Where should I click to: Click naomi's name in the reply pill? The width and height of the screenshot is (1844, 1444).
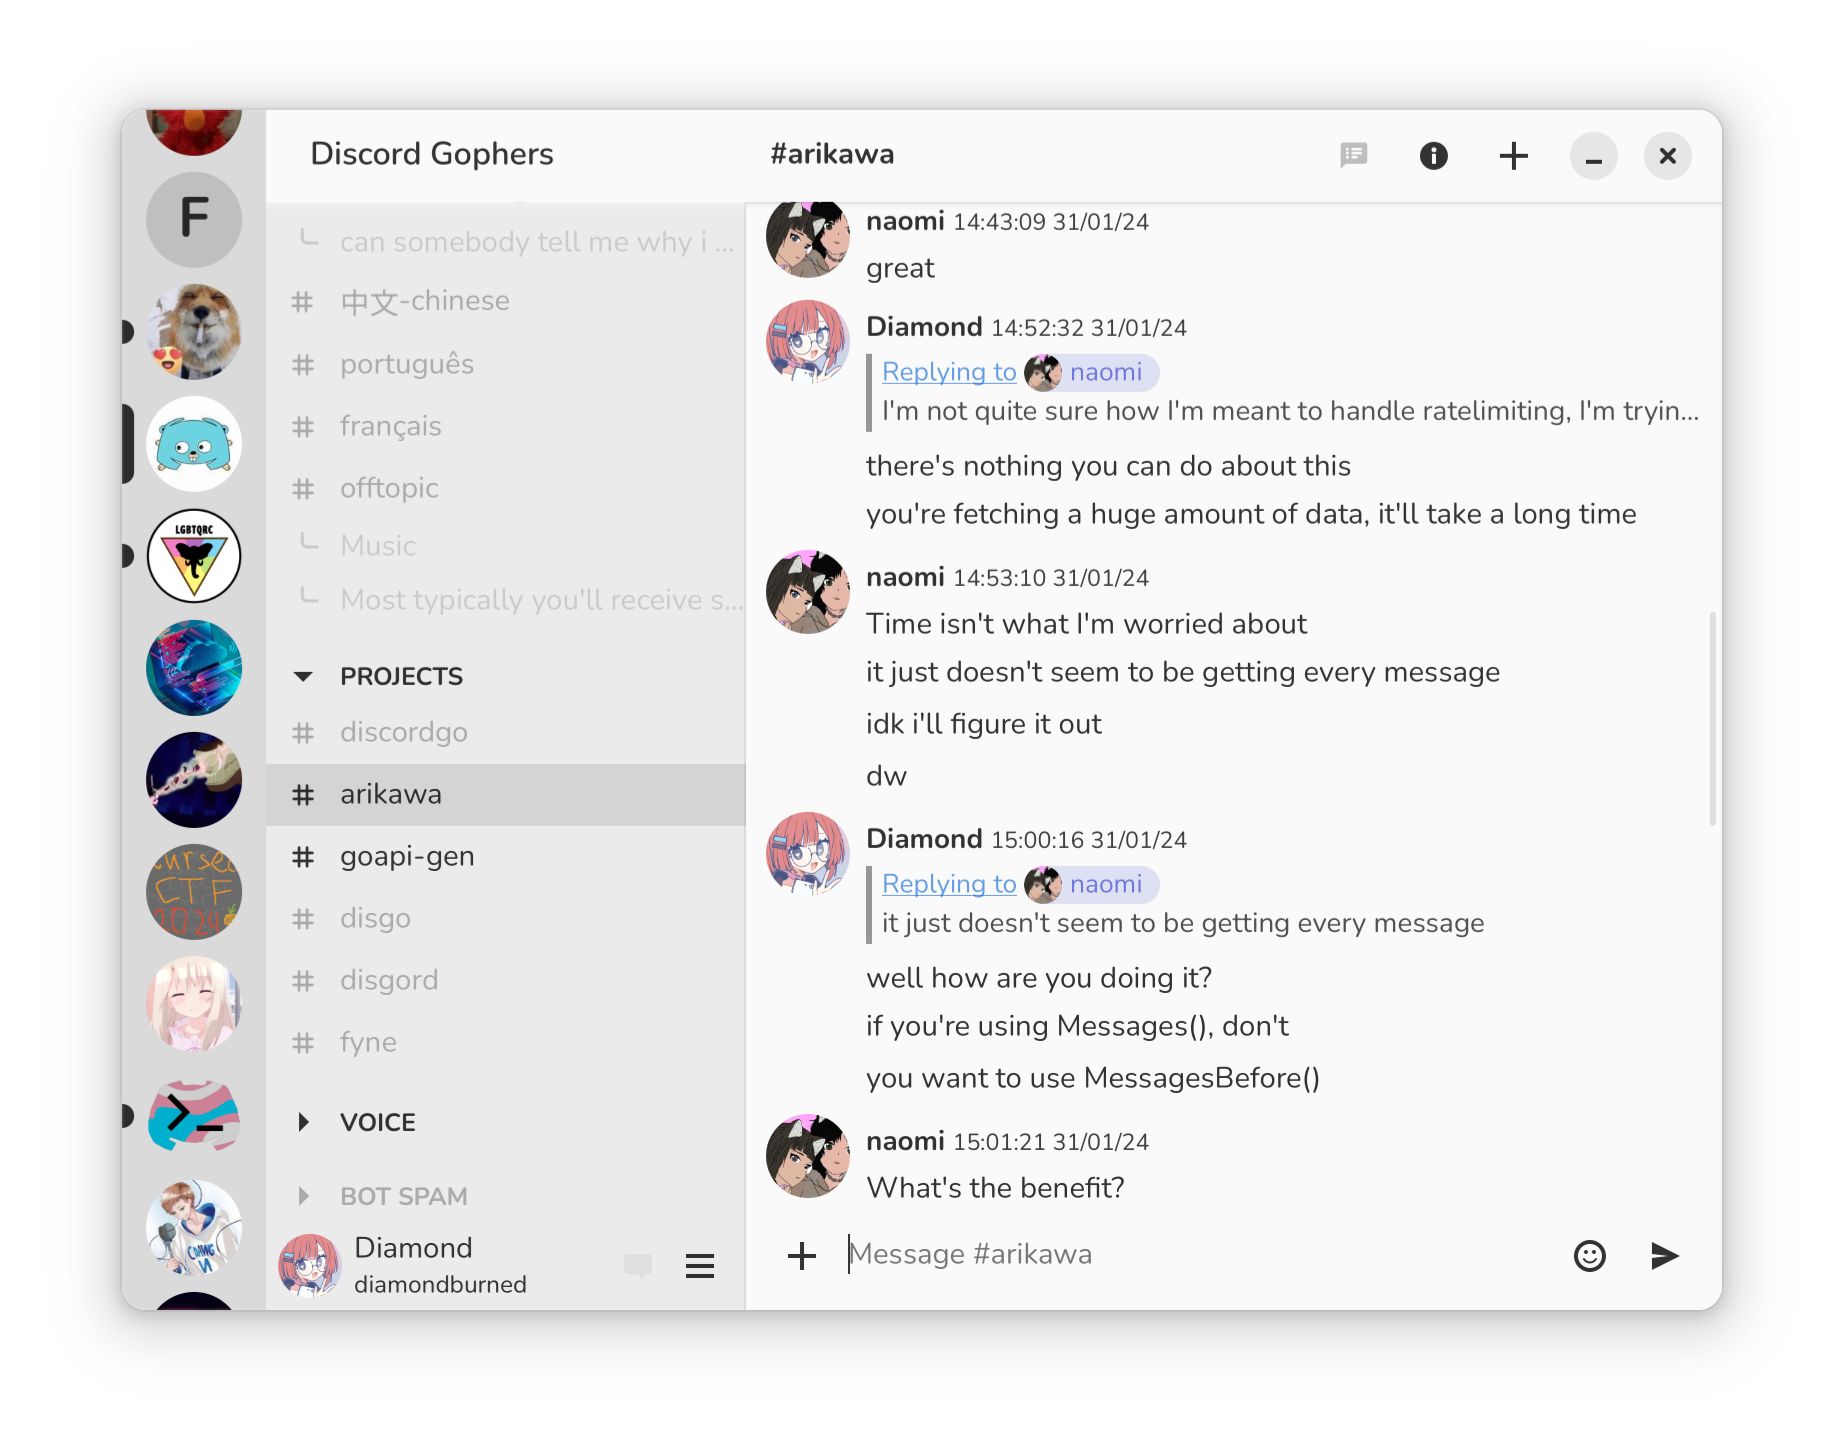click(1107, 372)
